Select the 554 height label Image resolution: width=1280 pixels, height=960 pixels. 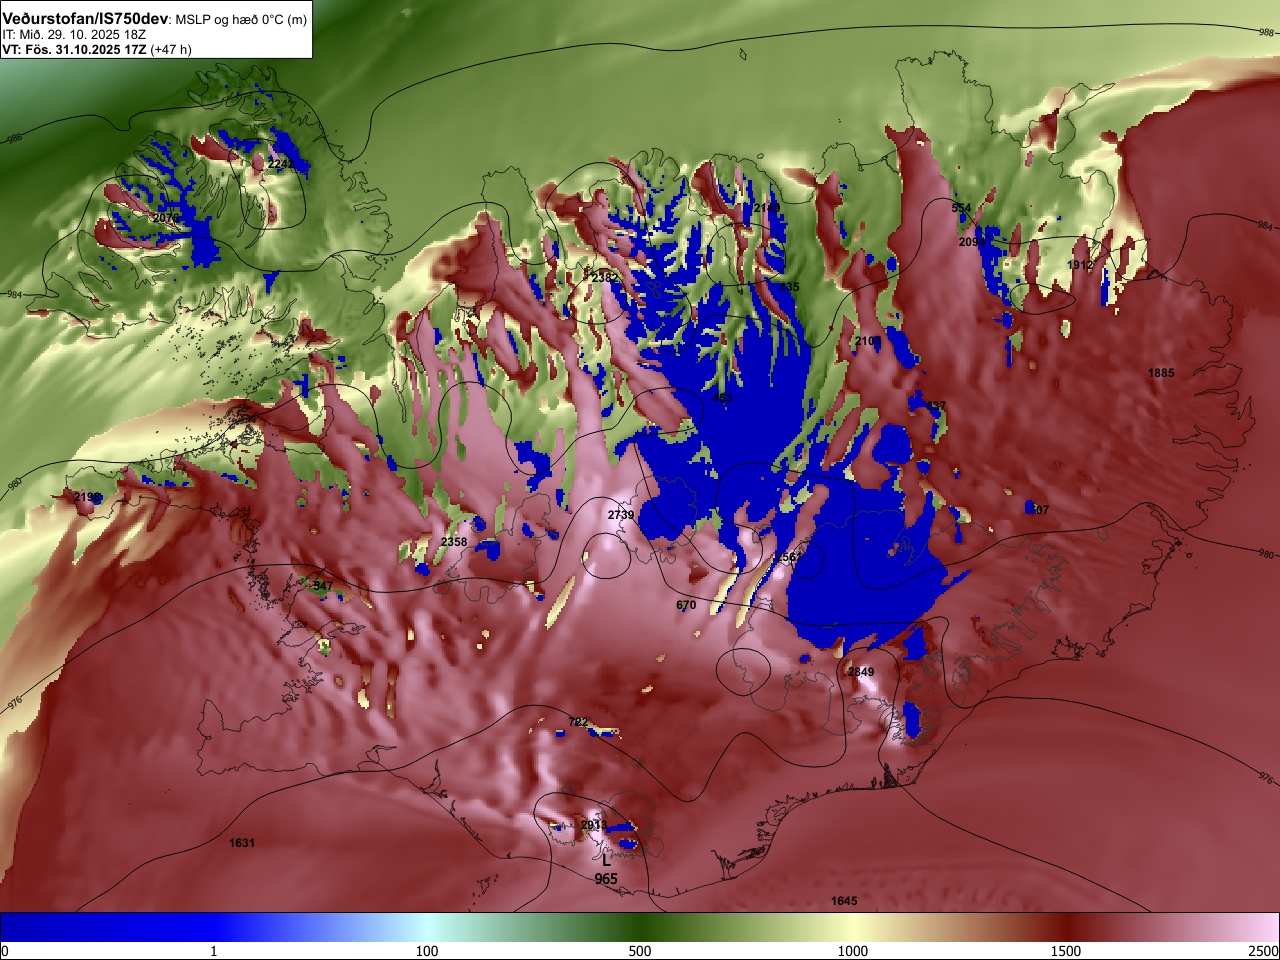[x=961, y=208]
